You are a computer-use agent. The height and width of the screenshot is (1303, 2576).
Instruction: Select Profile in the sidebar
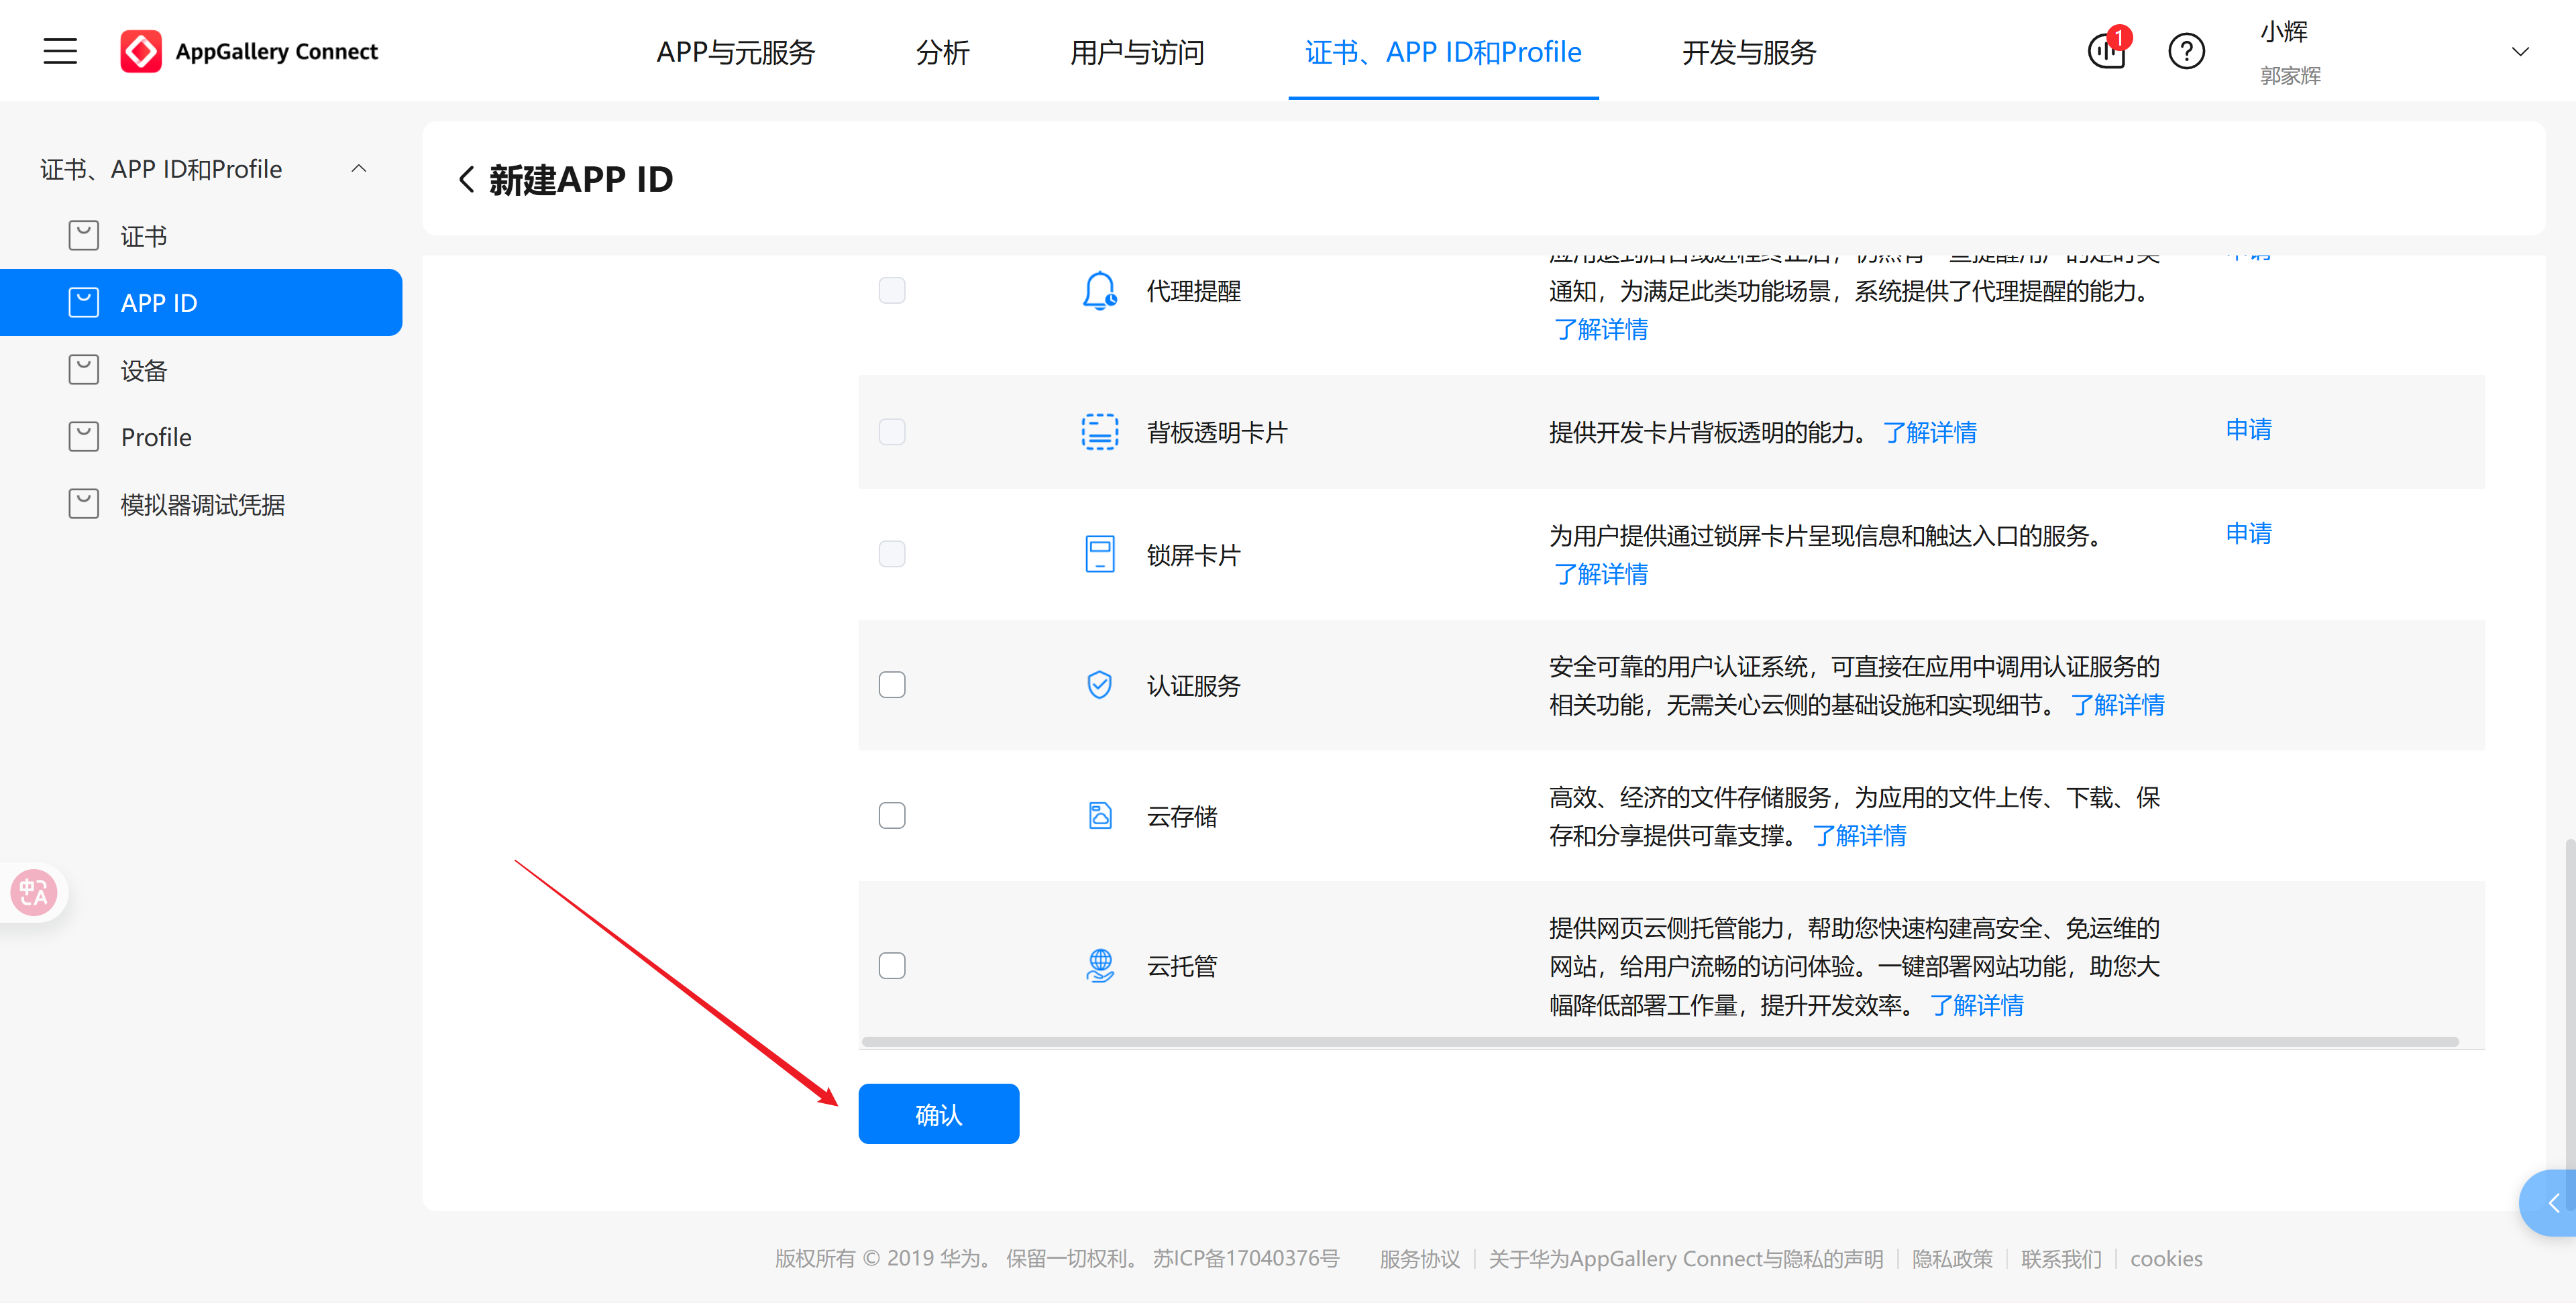156,436
